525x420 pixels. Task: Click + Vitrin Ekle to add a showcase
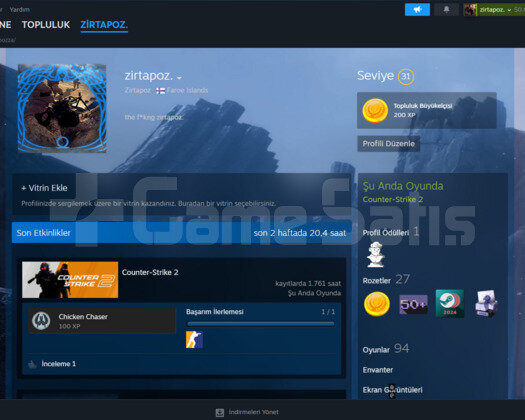point(44,188)
